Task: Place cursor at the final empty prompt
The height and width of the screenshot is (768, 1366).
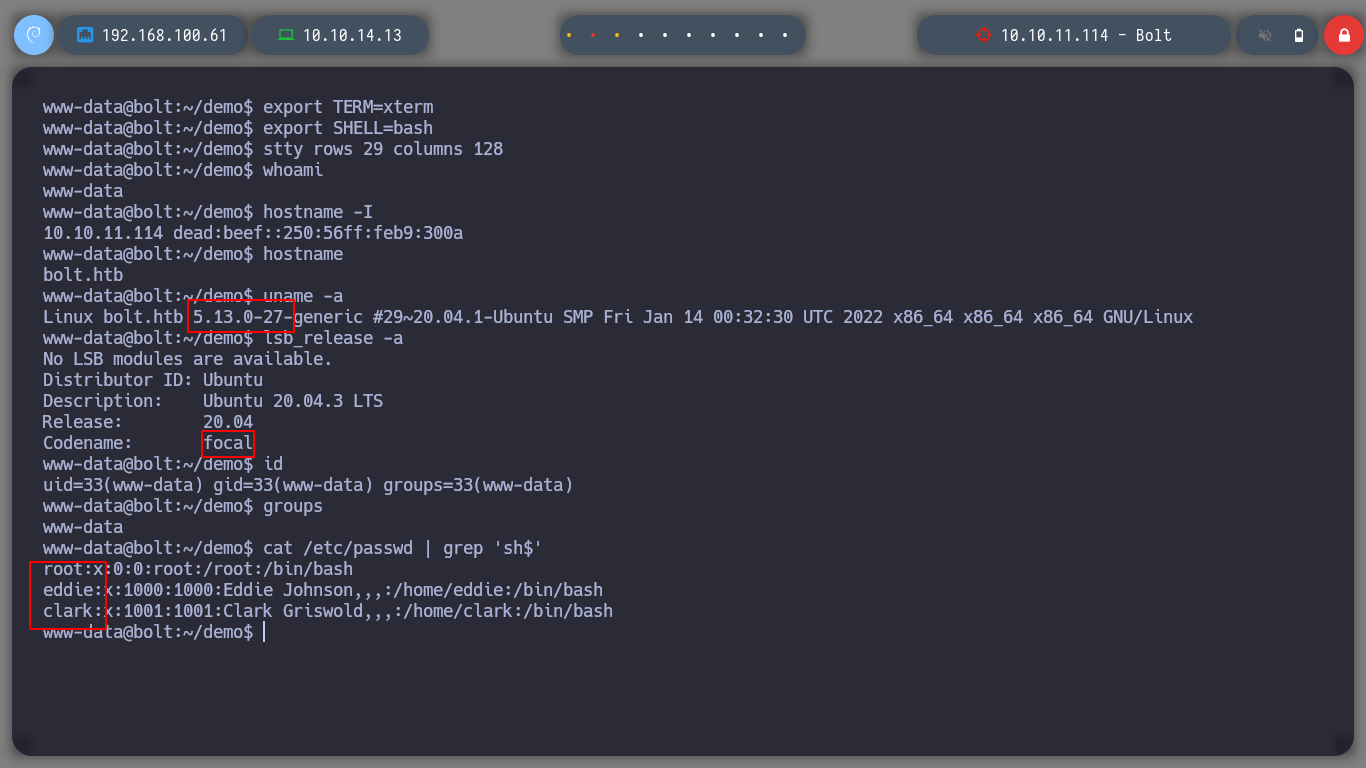Action: (x=264, y=632)
